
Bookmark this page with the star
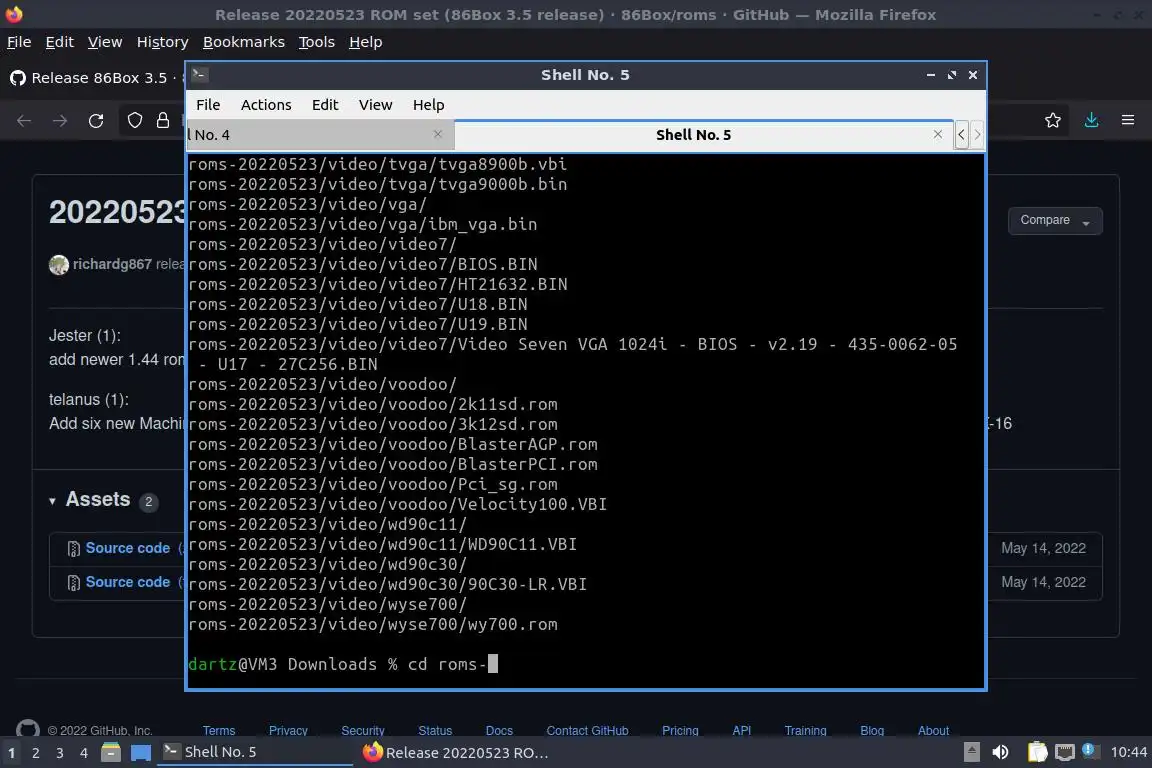[1053, 121]
